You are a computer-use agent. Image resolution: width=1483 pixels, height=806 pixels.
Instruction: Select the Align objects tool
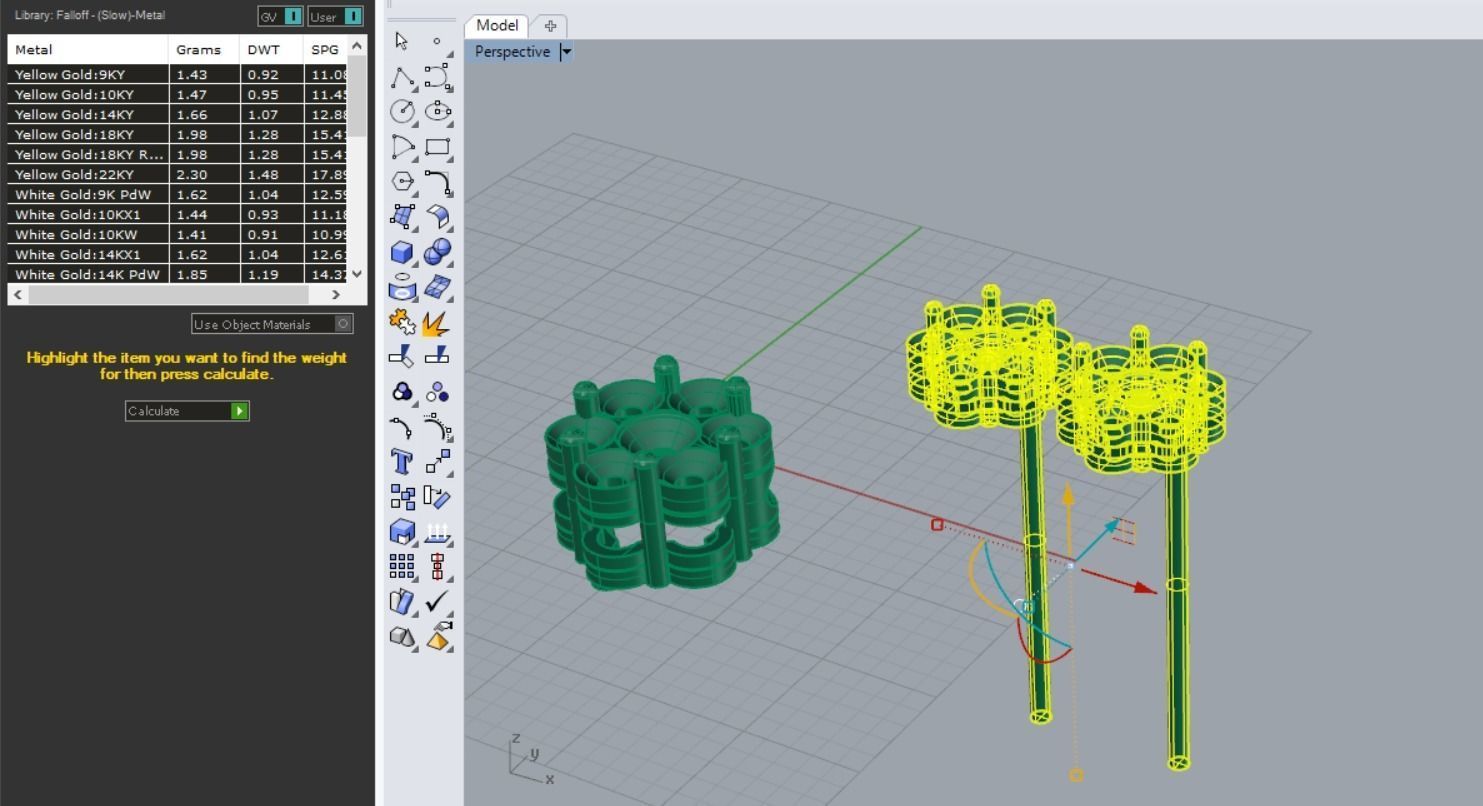437,567
